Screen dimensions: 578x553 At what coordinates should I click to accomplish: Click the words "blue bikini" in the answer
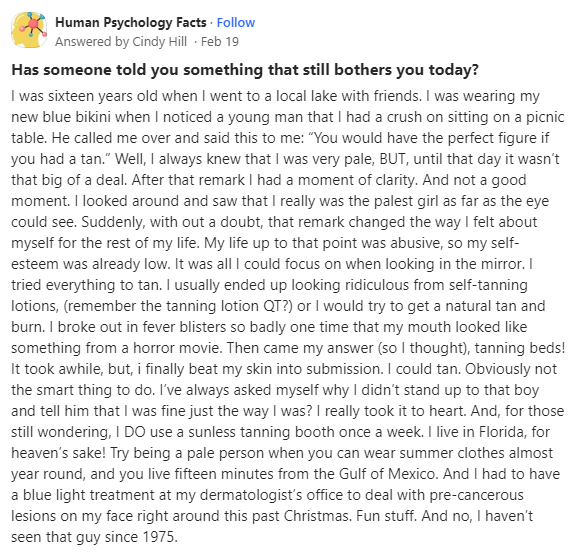(76, 117)
